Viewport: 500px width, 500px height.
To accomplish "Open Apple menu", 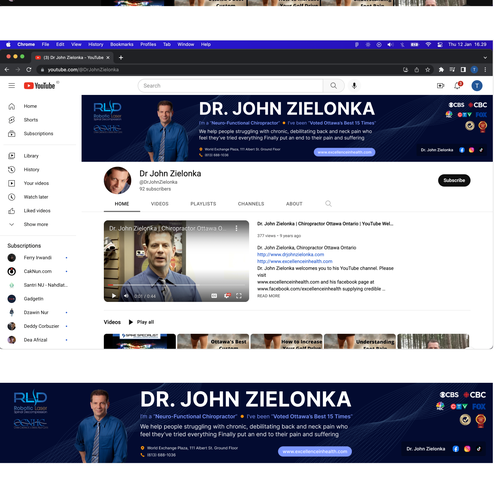I will [8, 44].
